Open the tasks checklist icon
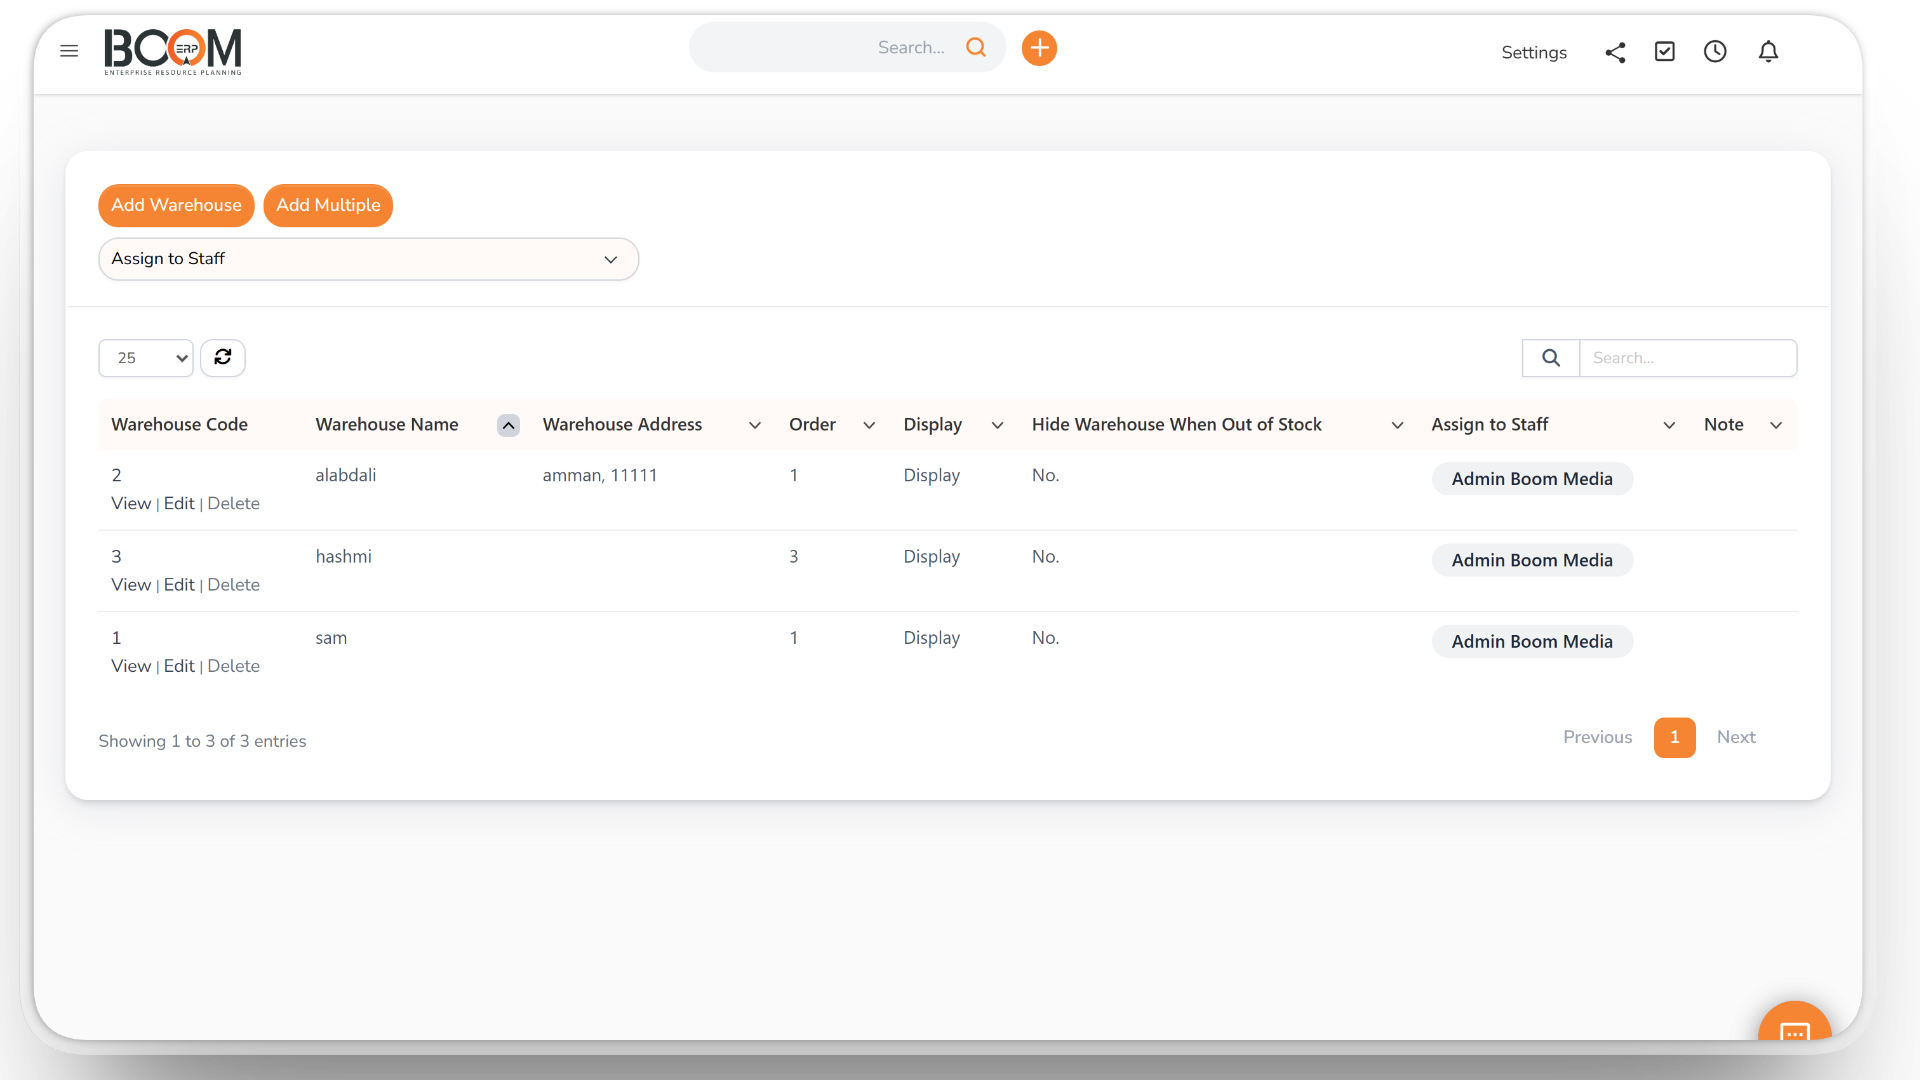The image size is (1920, 1080). (1665, 51)
